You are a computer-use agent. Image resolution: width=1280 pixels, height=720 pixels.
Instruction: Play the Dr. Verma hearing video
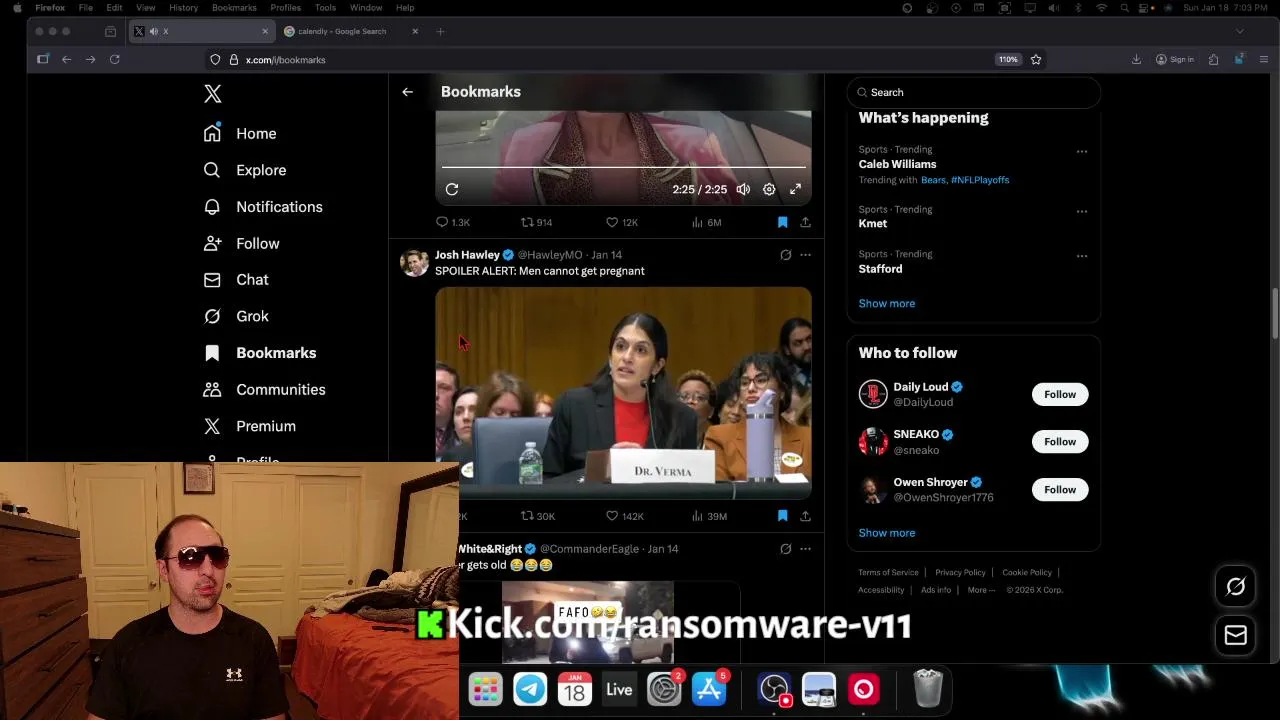click(623, 392)
